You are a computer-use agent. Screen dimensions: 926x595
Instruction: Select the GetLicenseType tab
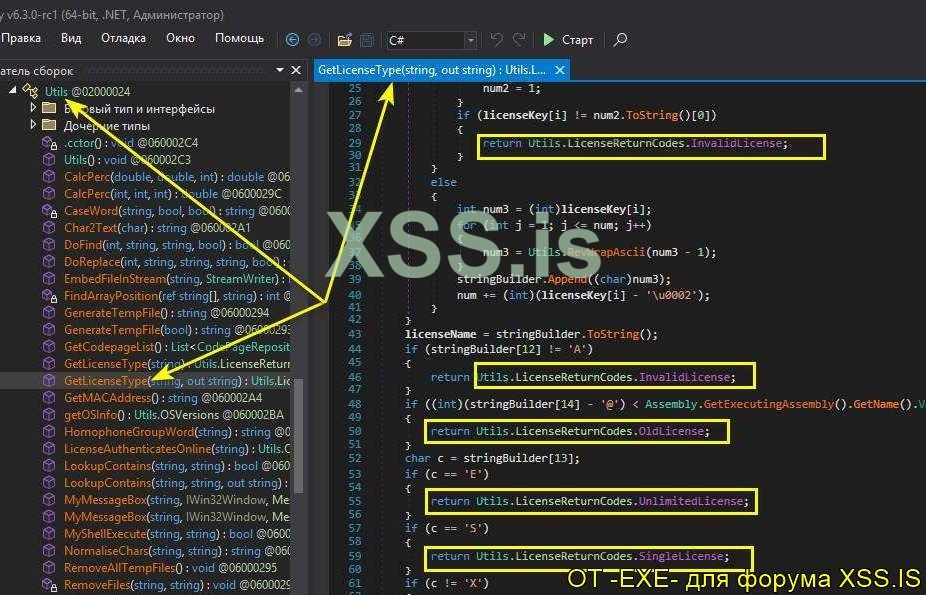(432, 70)
